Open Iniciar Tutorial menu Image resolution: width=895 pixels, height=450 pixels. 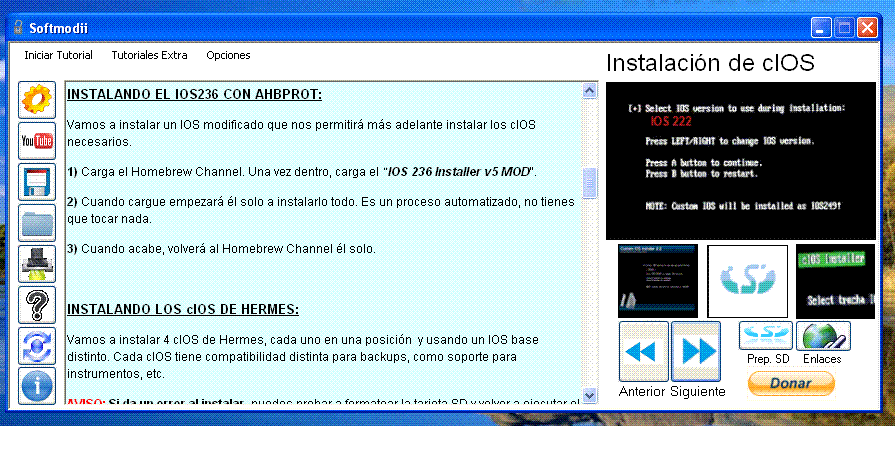click(58, 55)
